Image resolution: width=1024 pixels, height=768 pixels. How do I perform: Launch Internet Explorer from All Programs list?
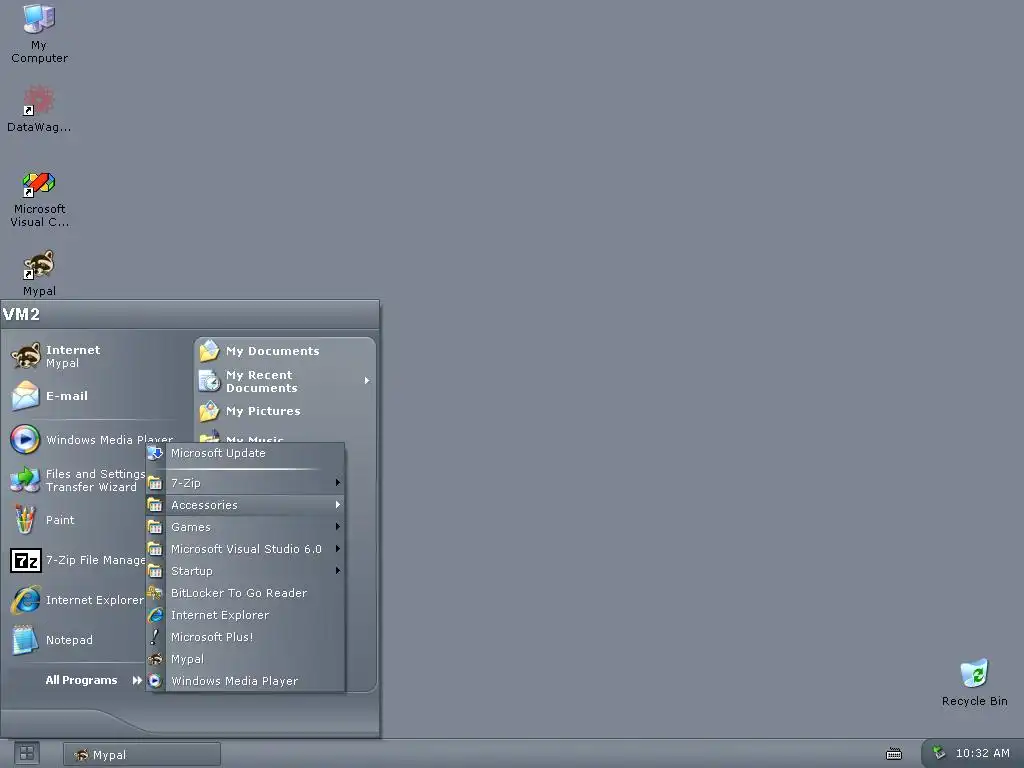pyautogui.click(x=245, y=615)
